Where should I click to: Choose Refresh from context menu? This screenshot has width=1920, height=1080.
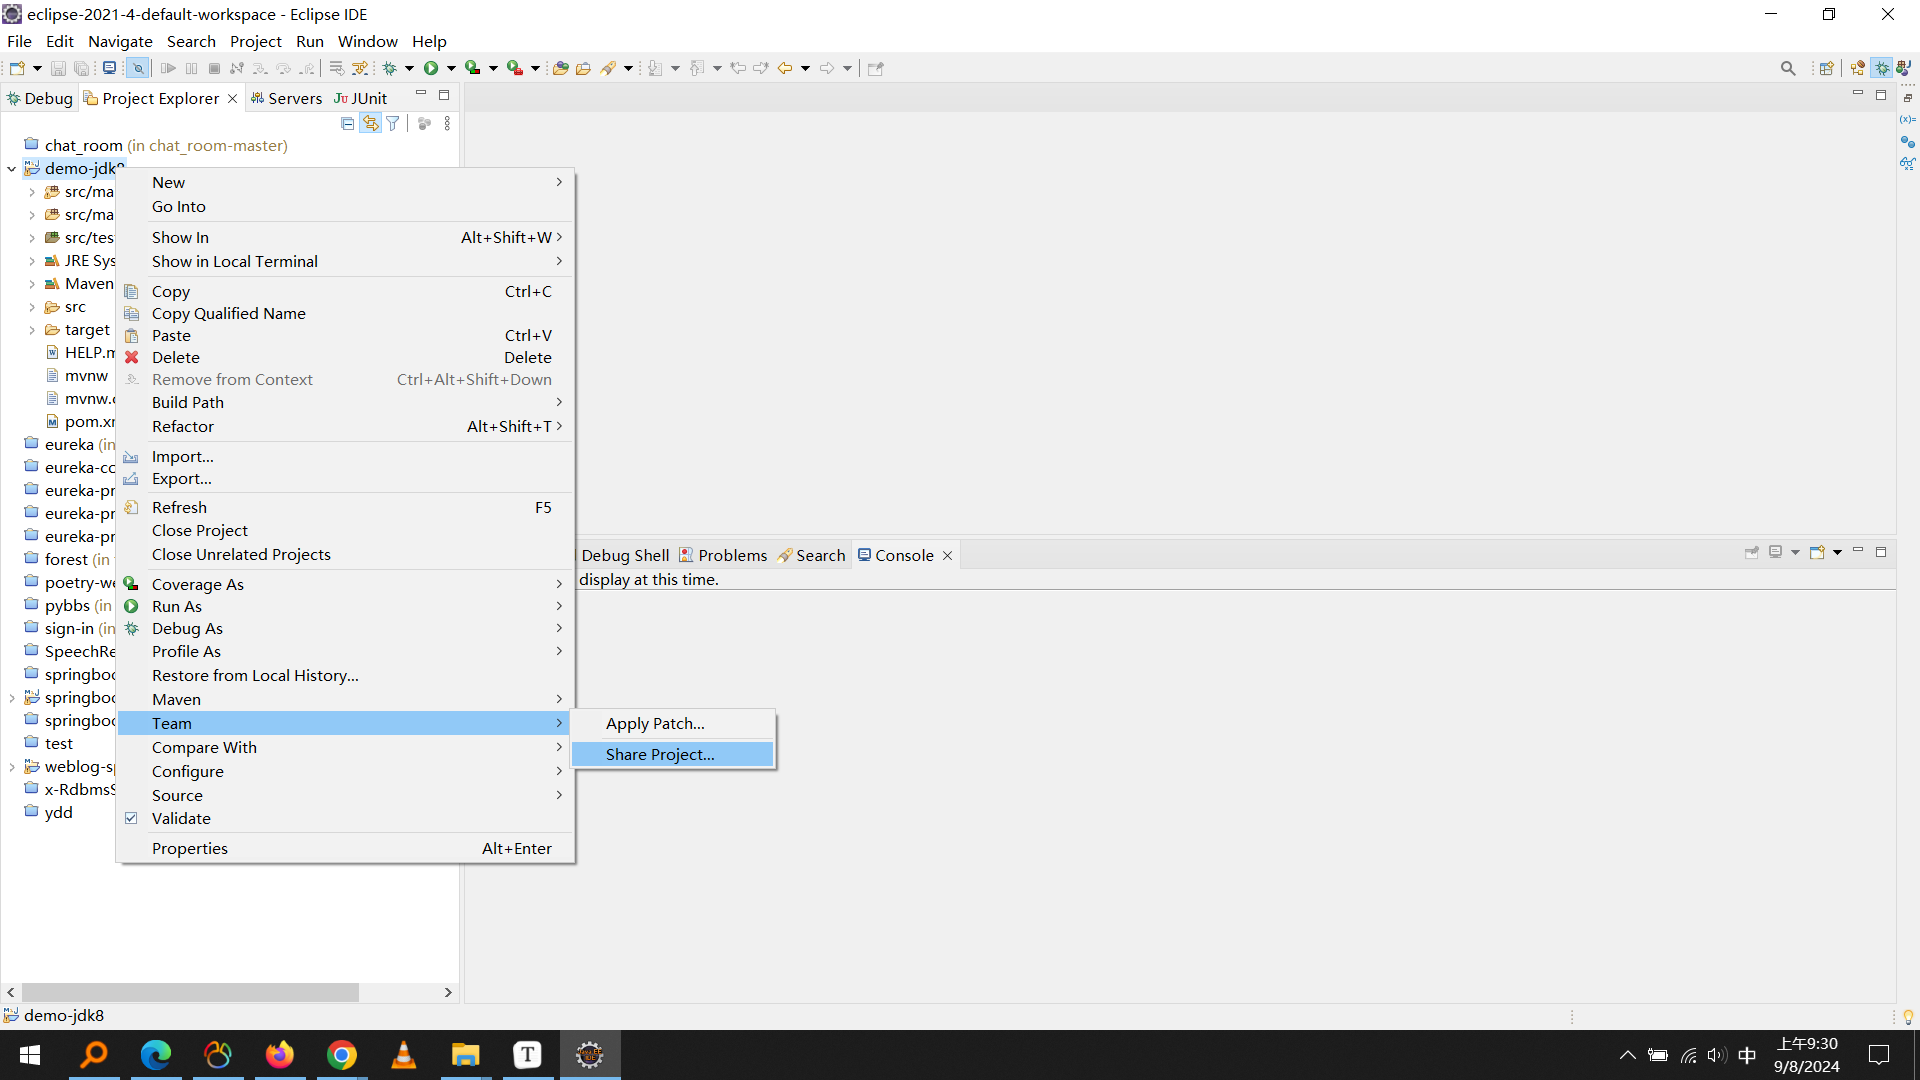(345, 507)
